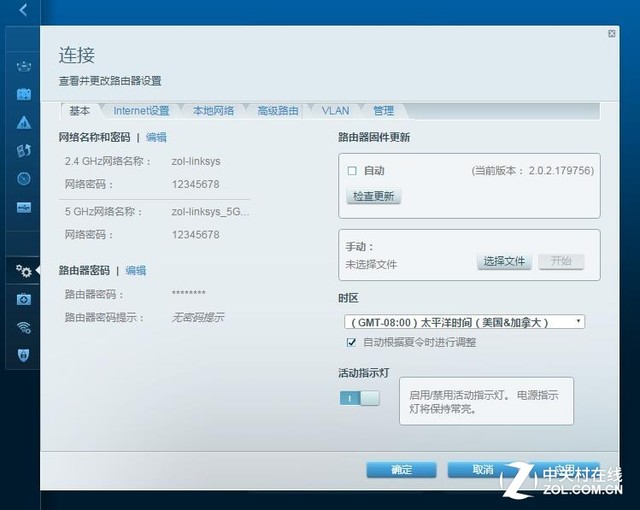Open the speed test gauge icon

click(24, 179)
